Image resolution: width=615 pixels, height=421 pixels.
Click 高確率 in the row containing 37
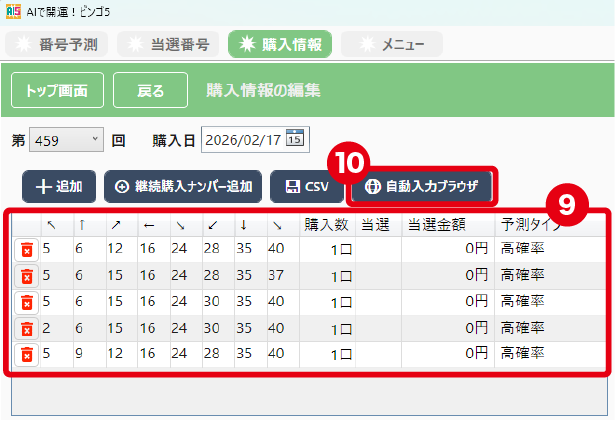522,275
